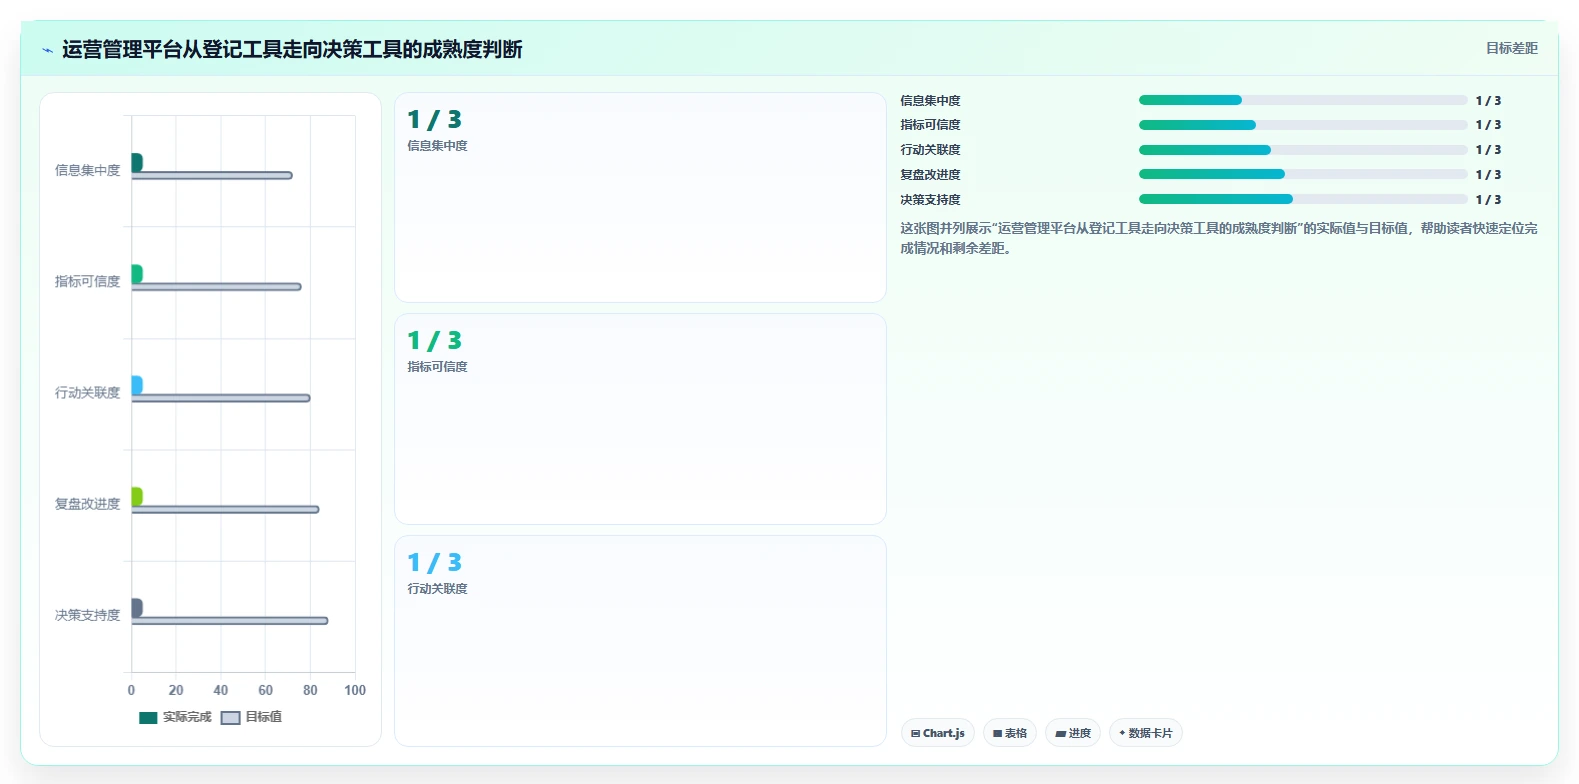The image size is (1579, 784).
Task: Click the 60 tick on chart x-axis
Action: pos(265,690)
